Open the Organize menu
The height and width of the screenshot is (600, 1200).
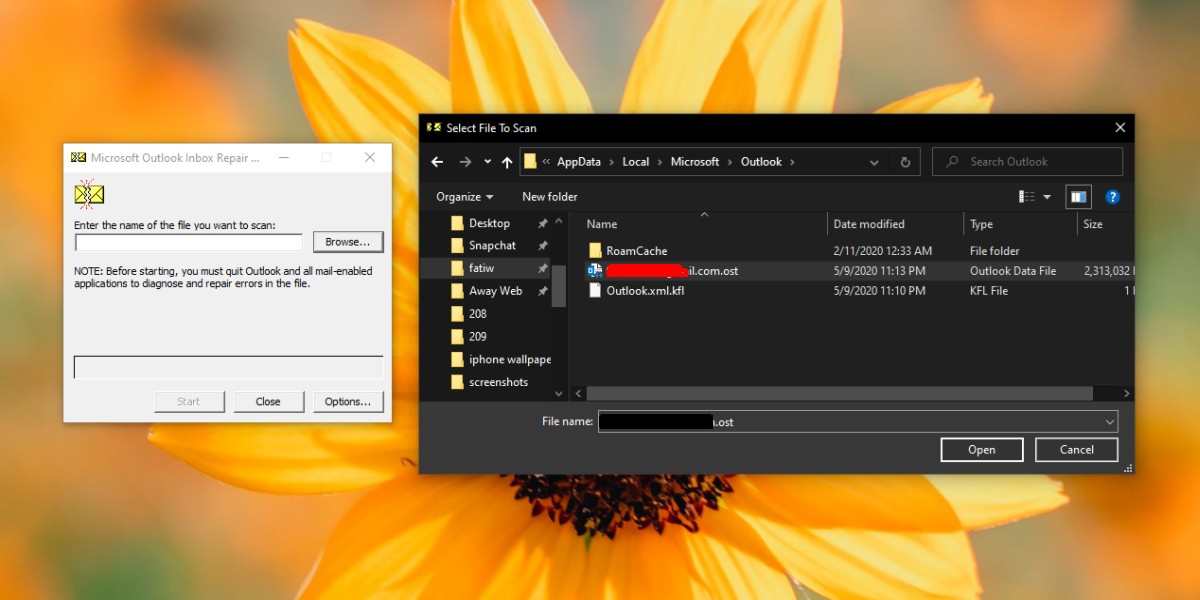(x=465, y=197)
